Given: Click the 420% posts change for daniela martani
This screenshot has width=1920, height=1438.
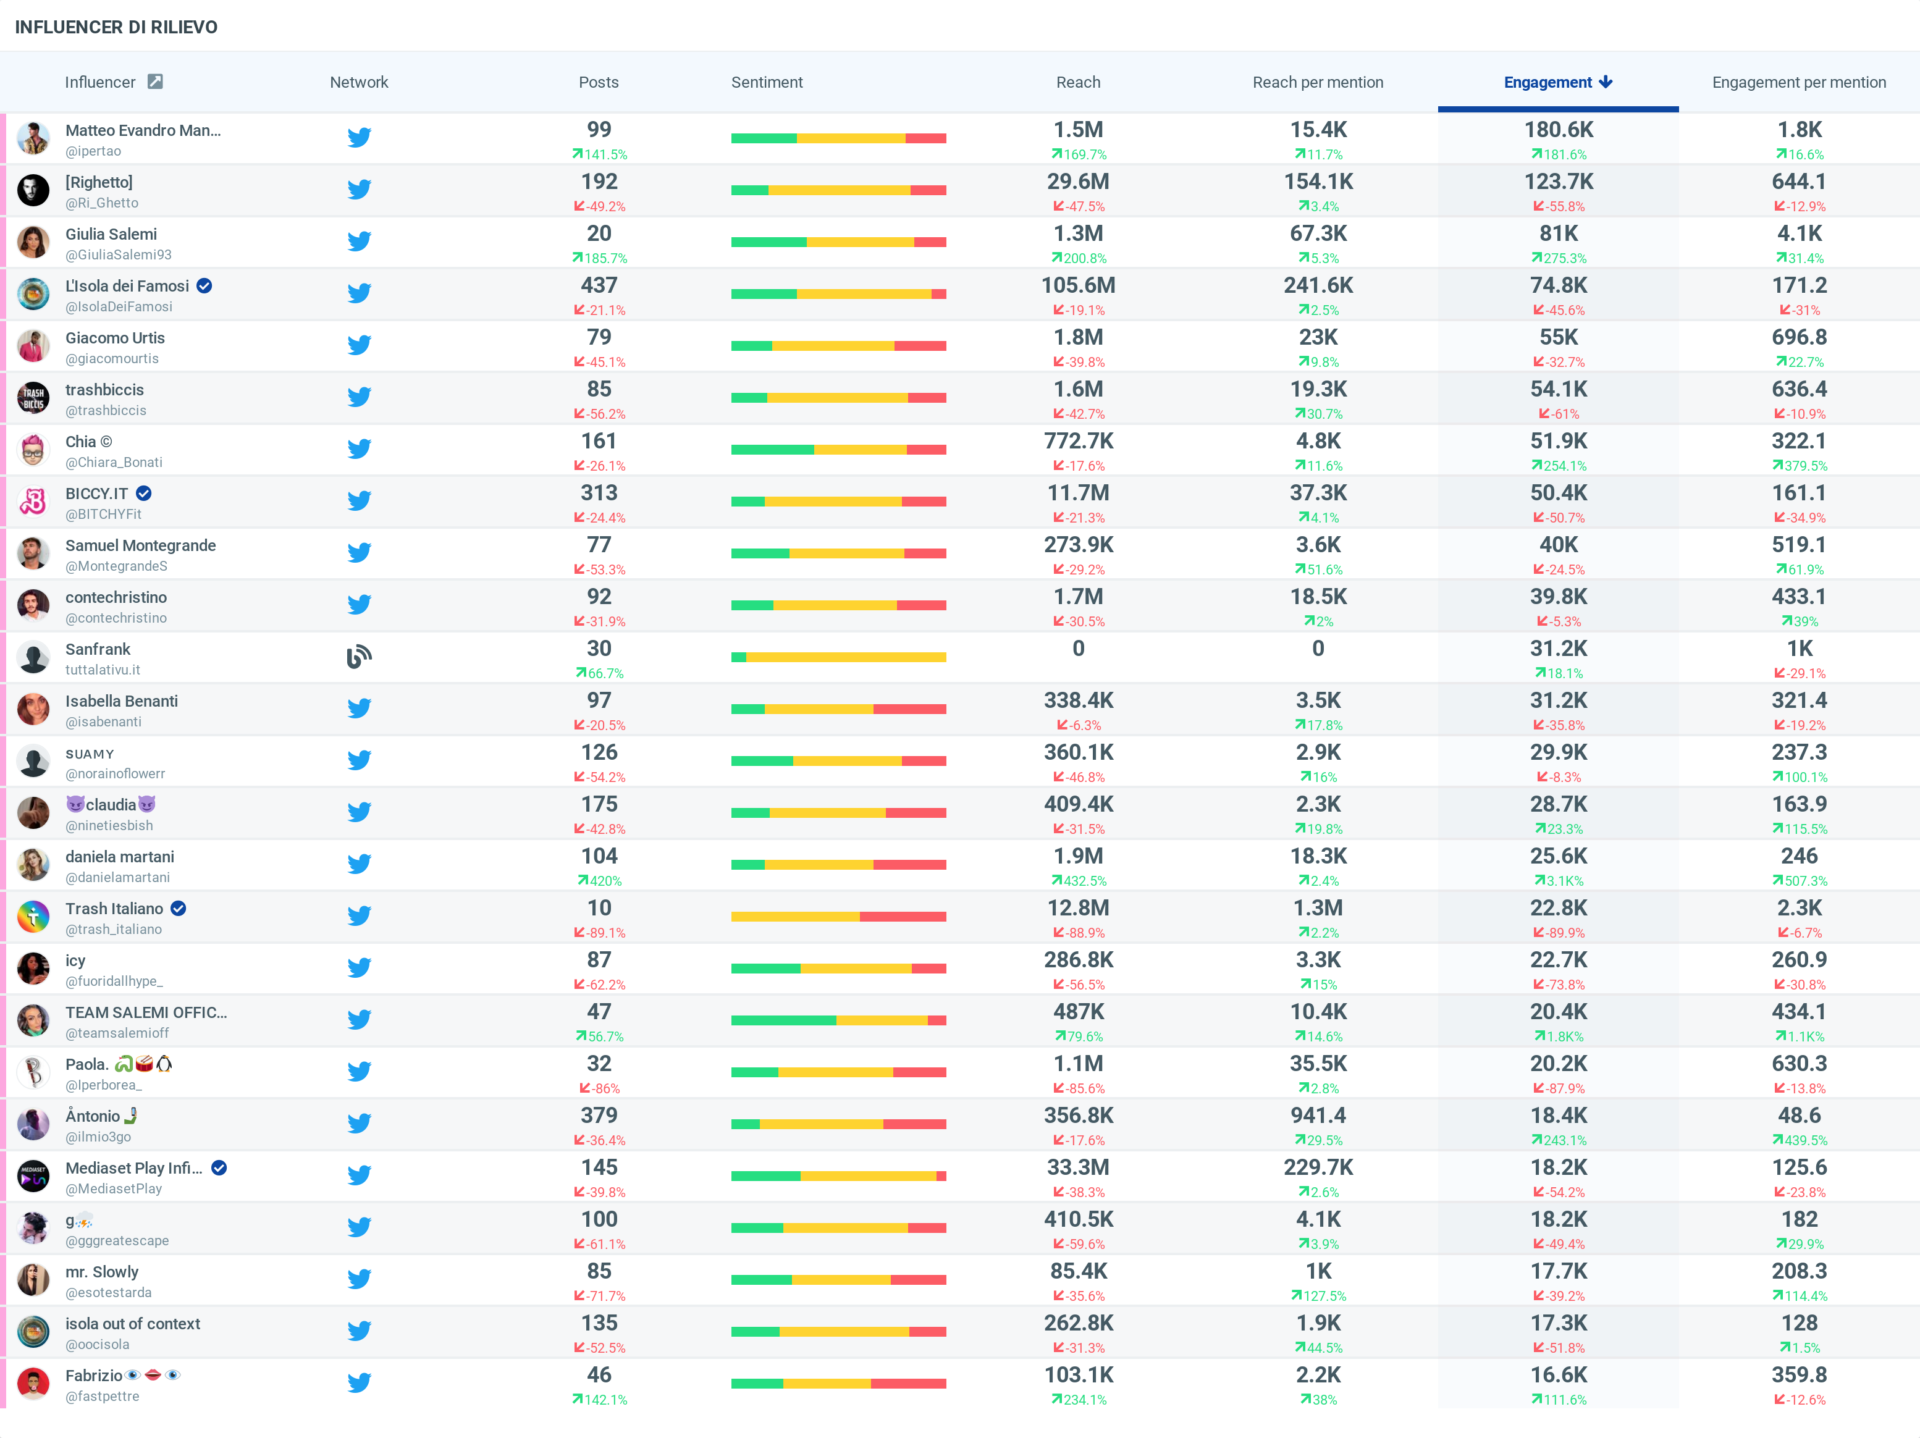Looking at the screenshot, I should point(599,881).
